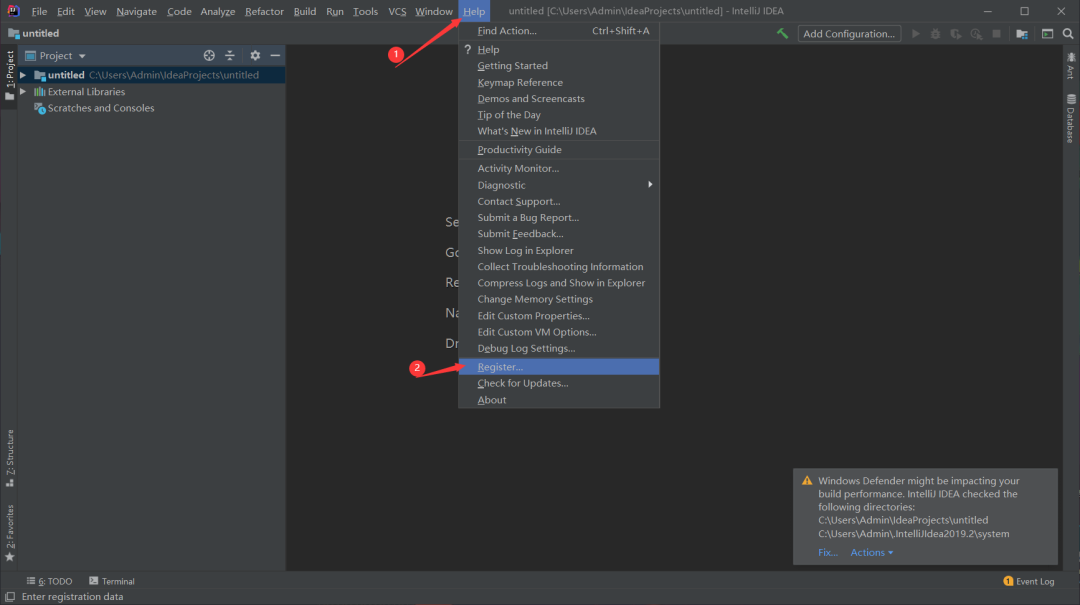Open the Ant tool window

pos(1070,65)
